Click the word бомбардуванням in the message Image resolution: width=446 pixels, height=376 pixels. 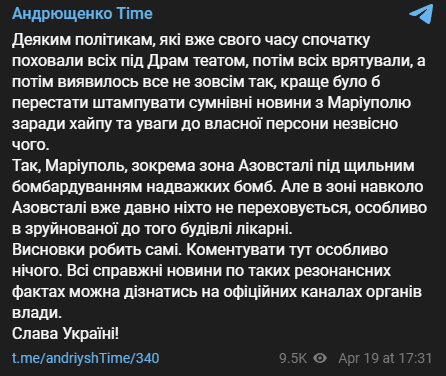coord(77,187)
